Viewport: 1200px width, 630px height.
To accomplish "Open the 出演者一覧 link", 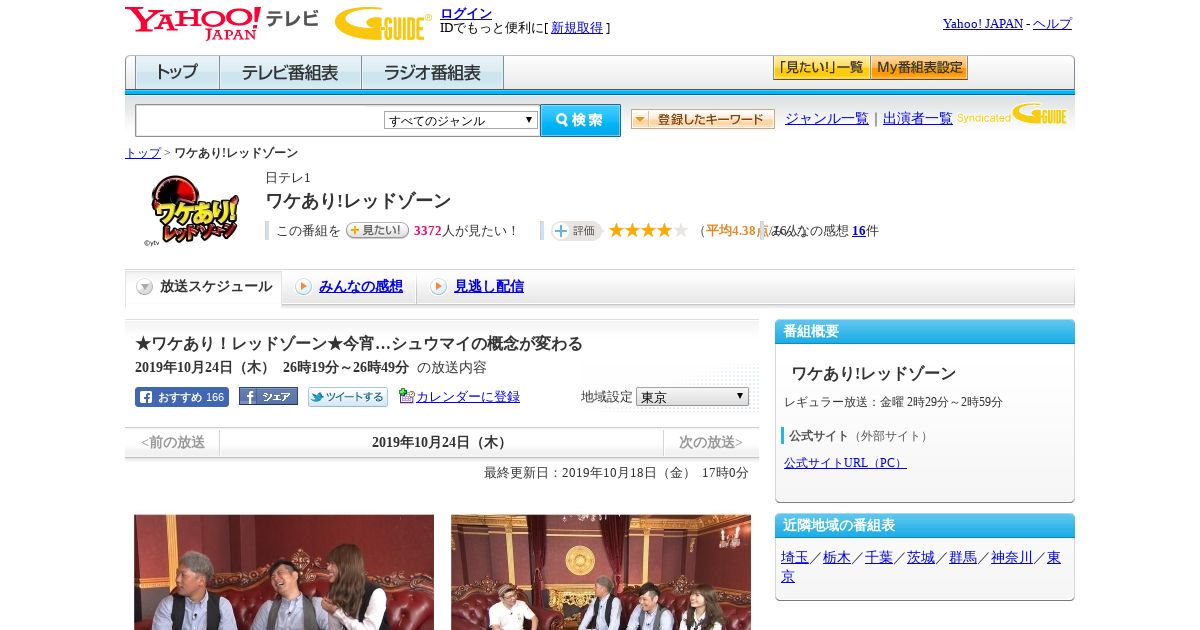I will pyautogui.click(x=918, y=119).
